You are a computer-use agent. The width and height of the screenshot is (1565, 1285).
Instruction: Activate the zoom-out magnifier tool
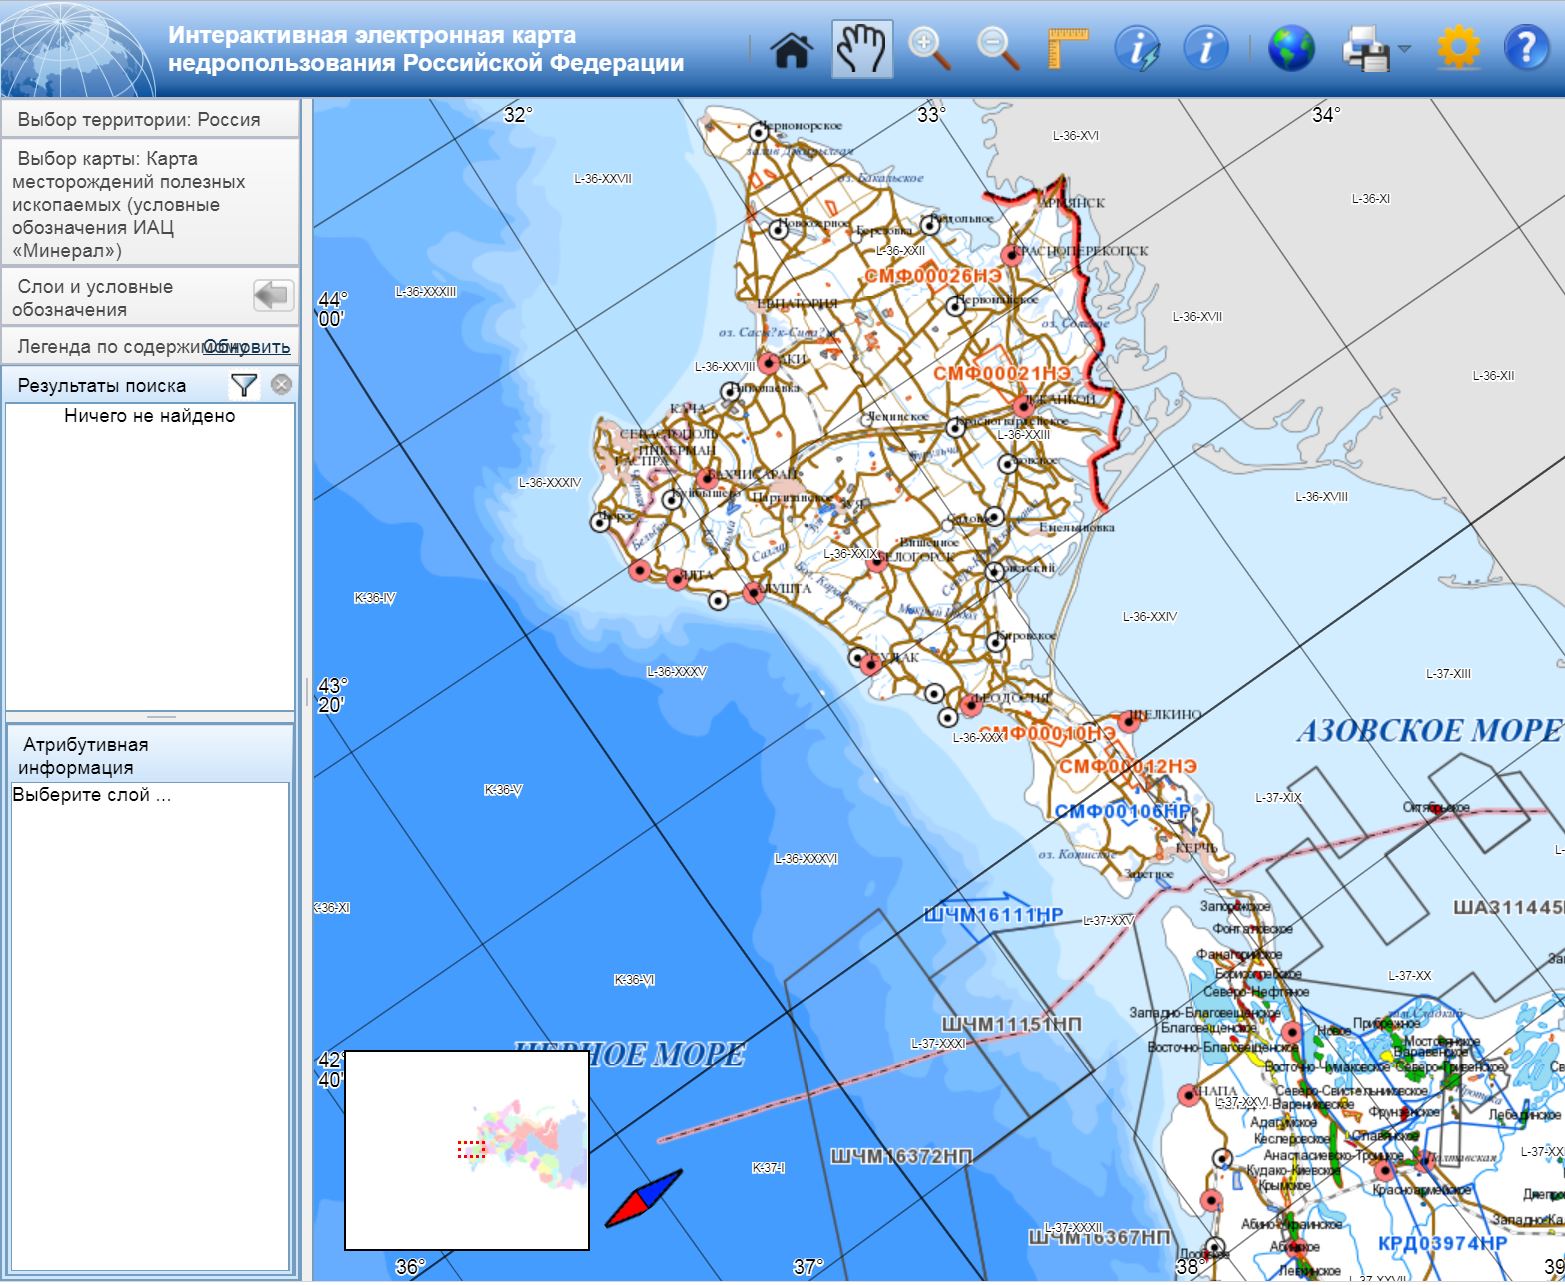pos(998,49)
